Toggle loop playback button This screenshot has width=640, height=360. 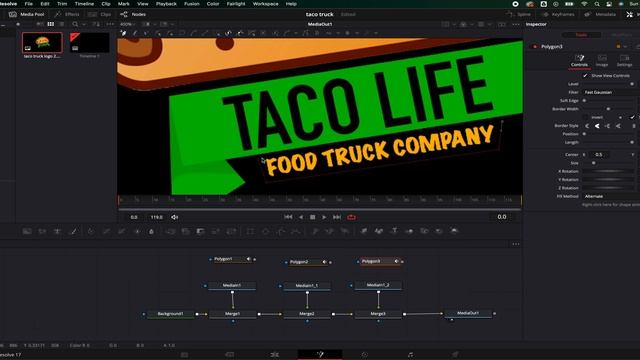point(351,217)
